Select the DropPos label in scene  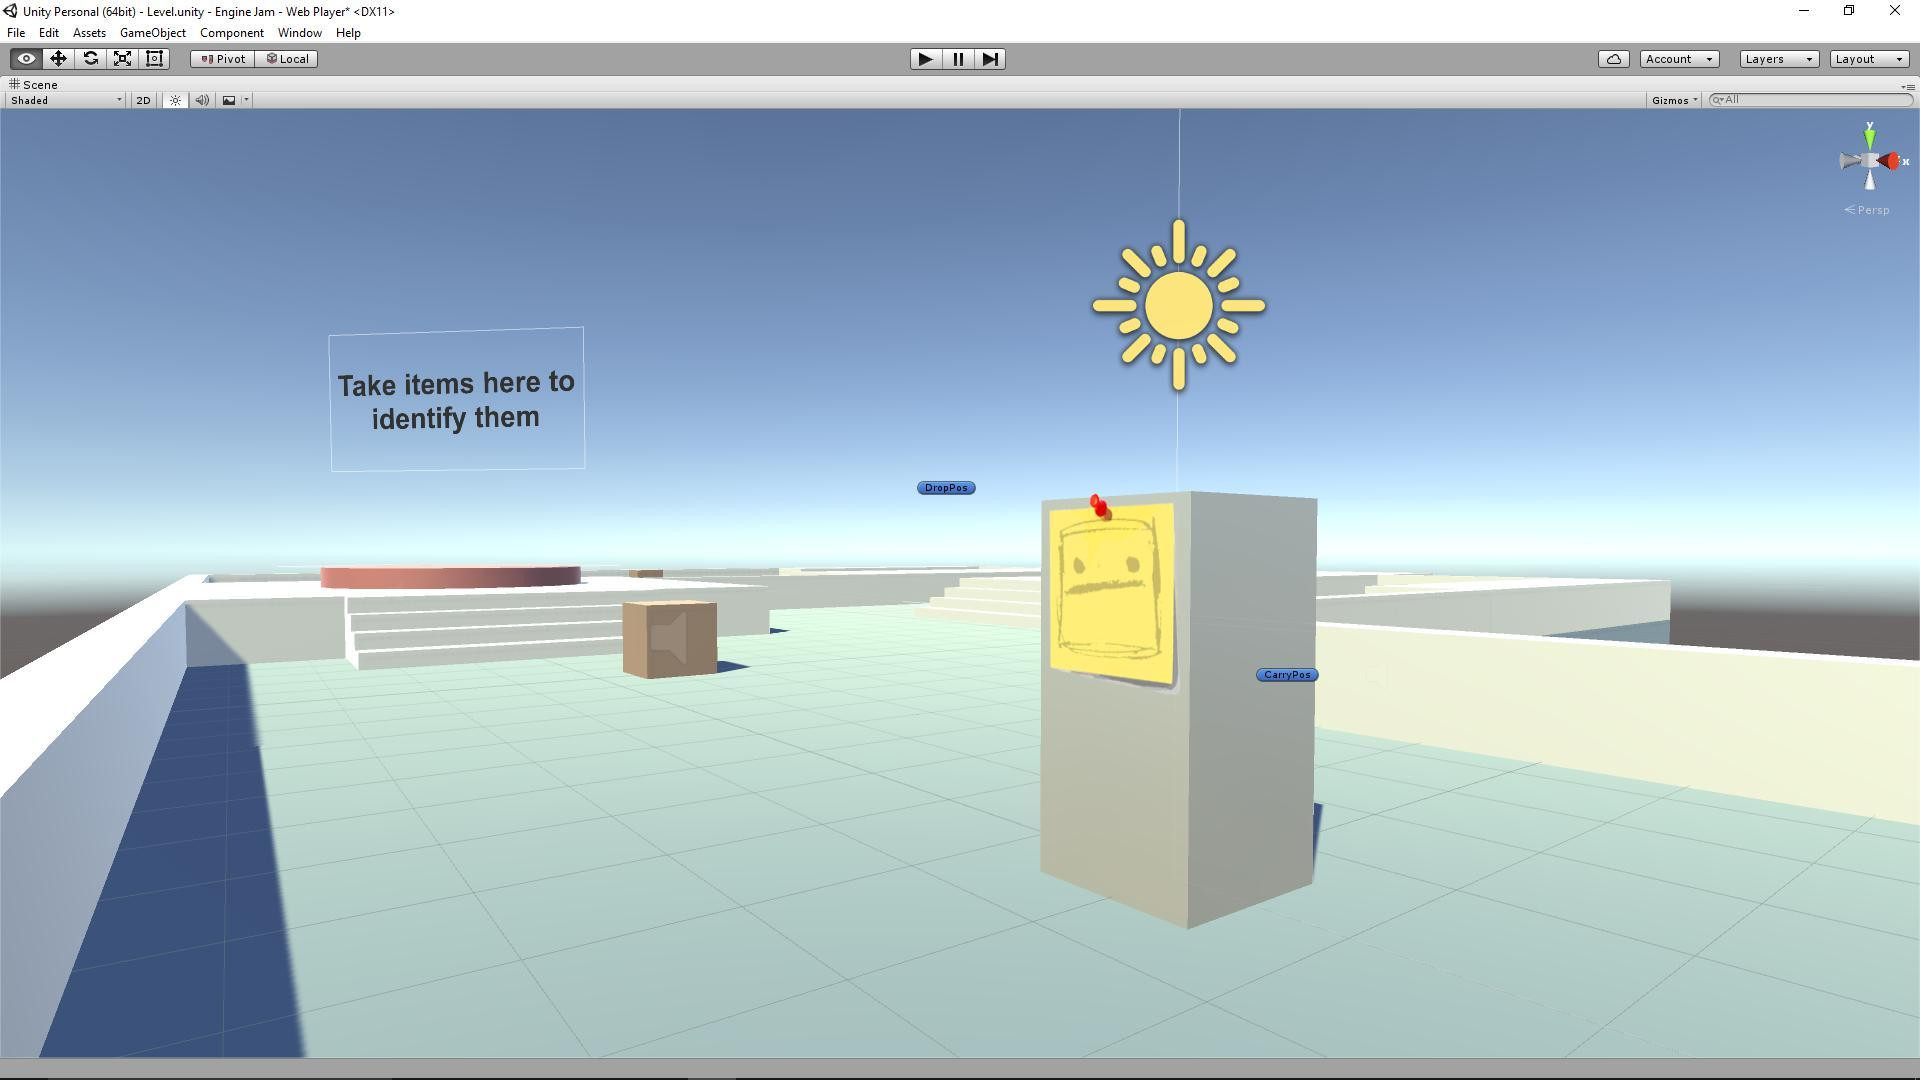coord(946,488)
